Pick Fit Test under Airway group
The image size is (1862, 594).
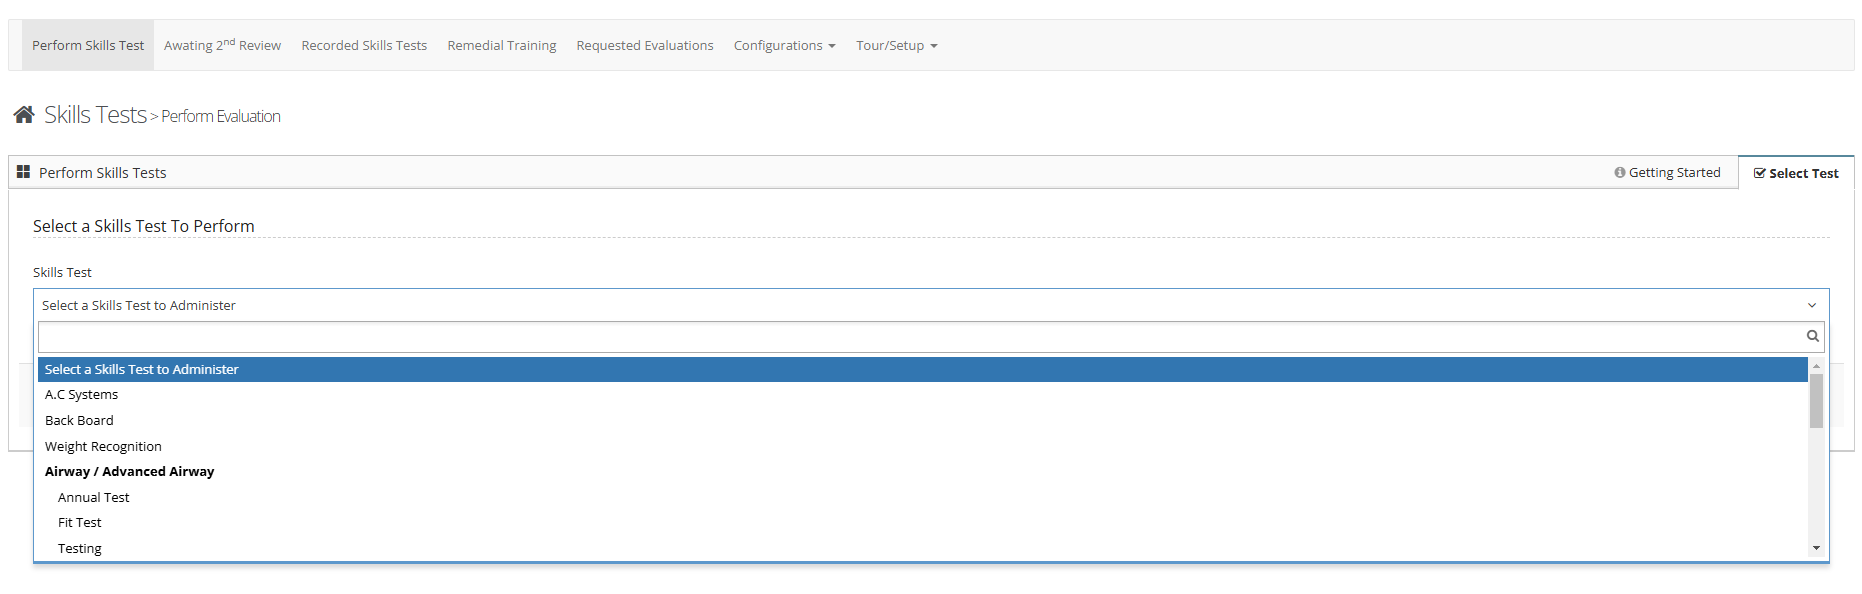tap(80, 523)
